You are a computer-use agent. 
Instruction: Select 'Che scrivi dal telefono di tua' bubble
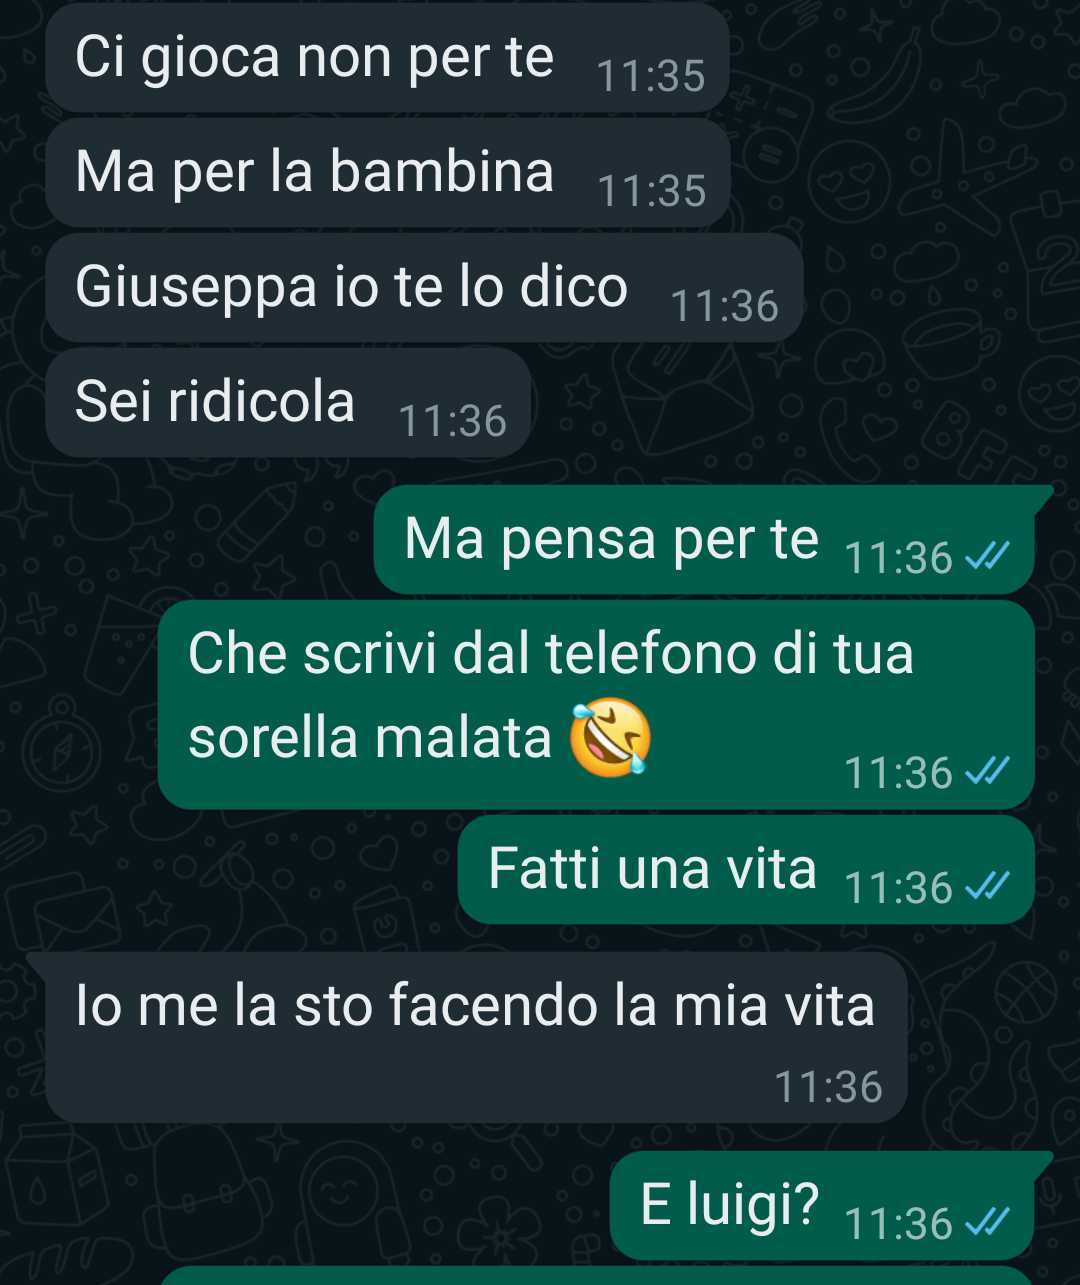point(596,705)
